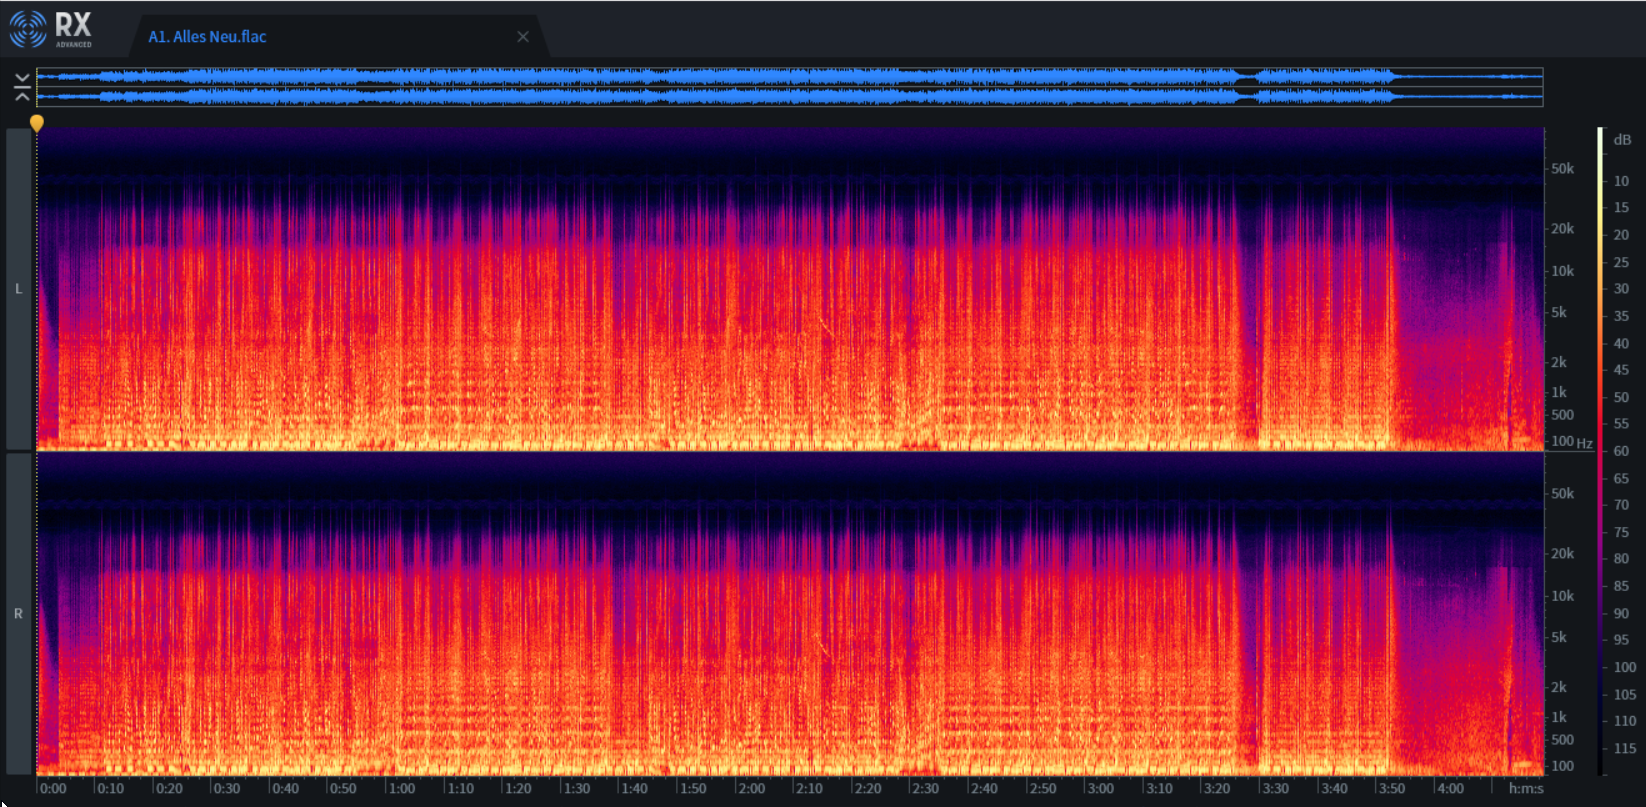This screenshot has width=1646, height=807.
Task: Click the 50k label on the left channel frequency scale
Action: (1562, 169)
